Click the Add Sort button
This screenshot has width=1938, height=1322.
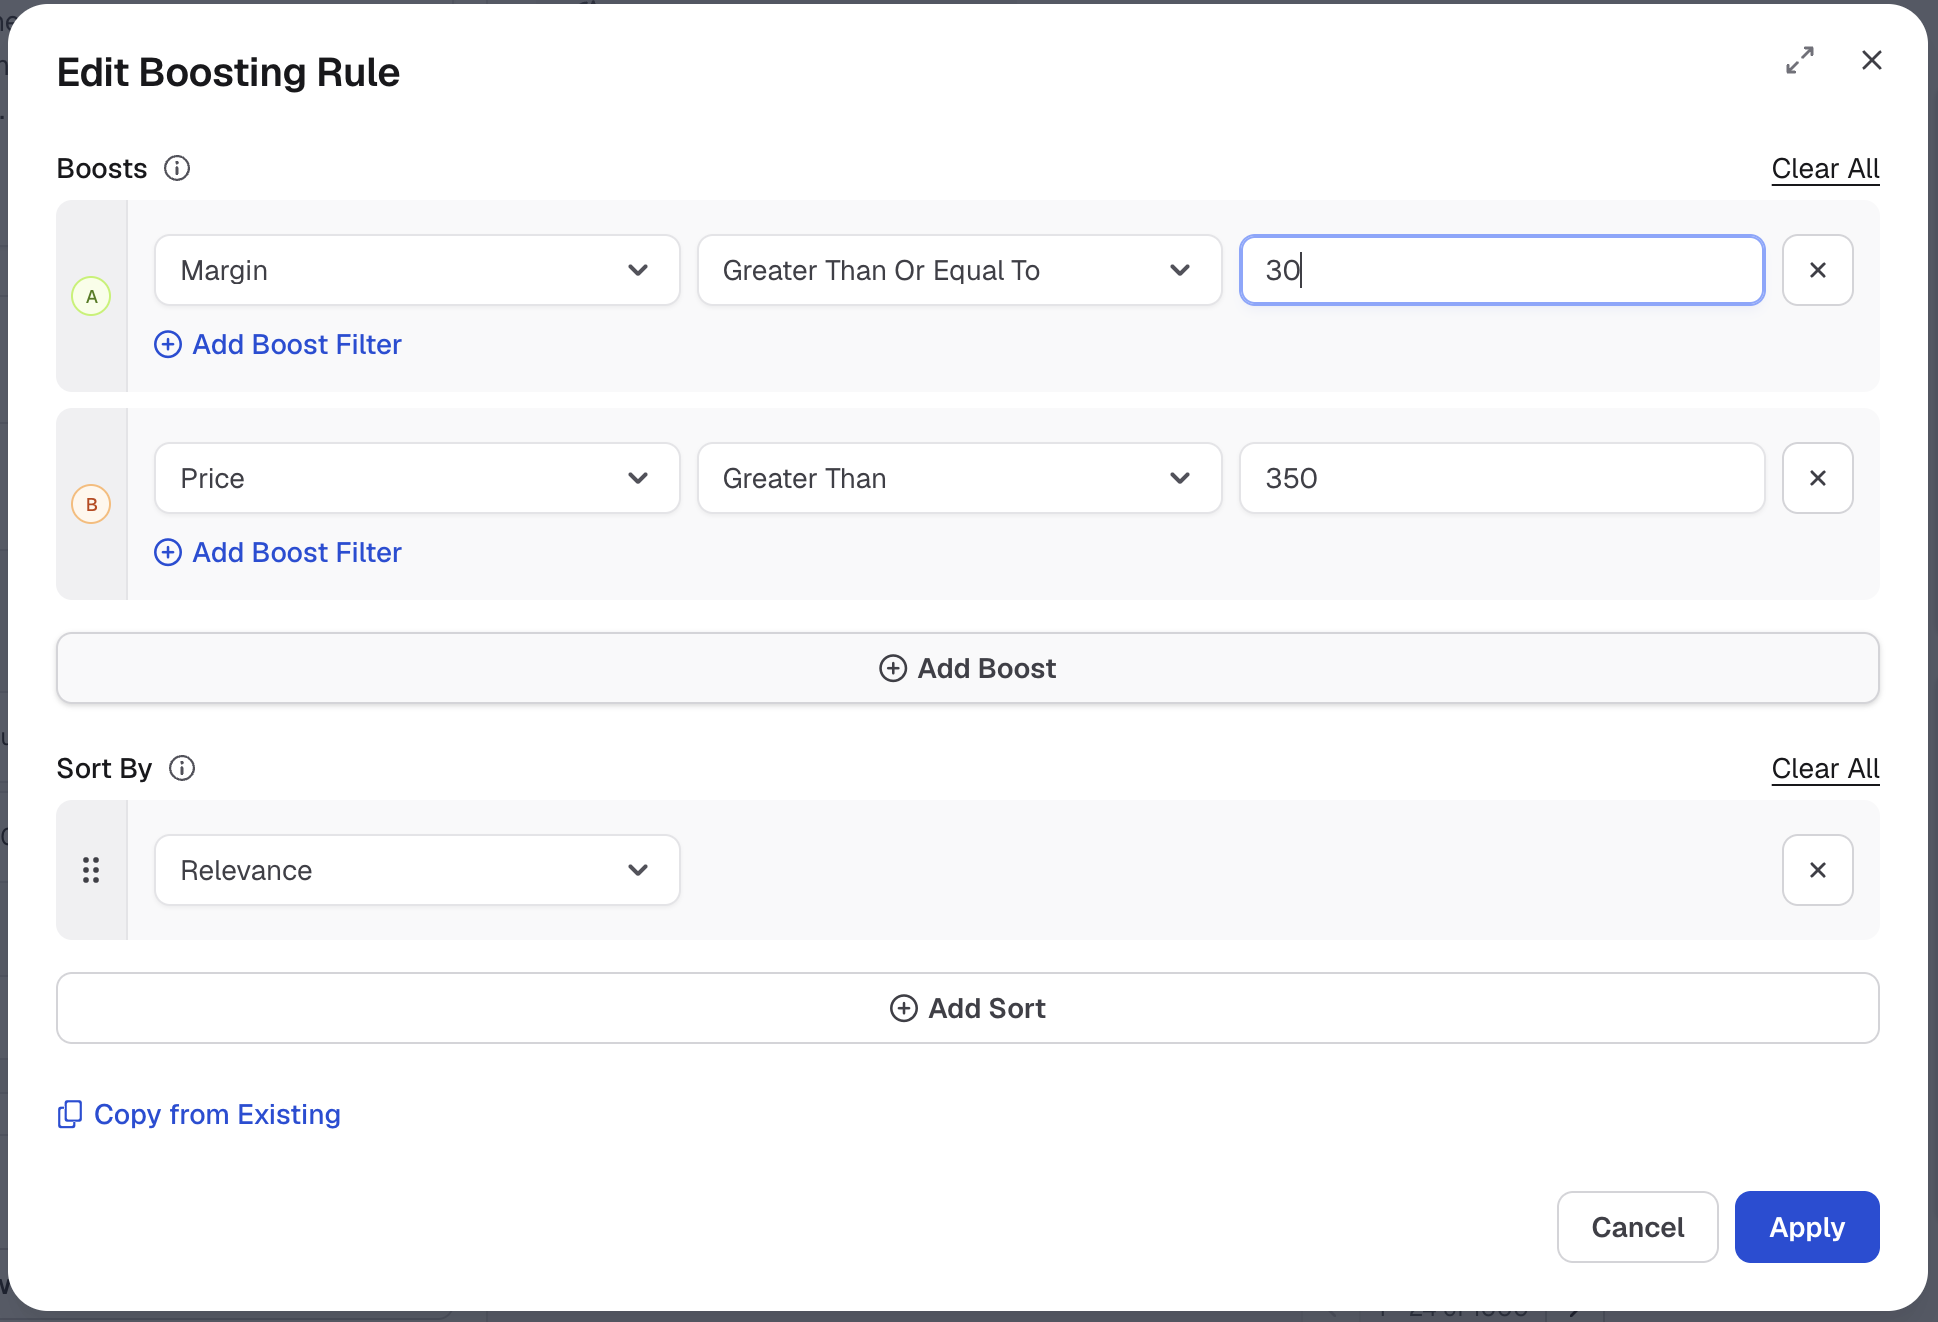tap(968, 1008)
